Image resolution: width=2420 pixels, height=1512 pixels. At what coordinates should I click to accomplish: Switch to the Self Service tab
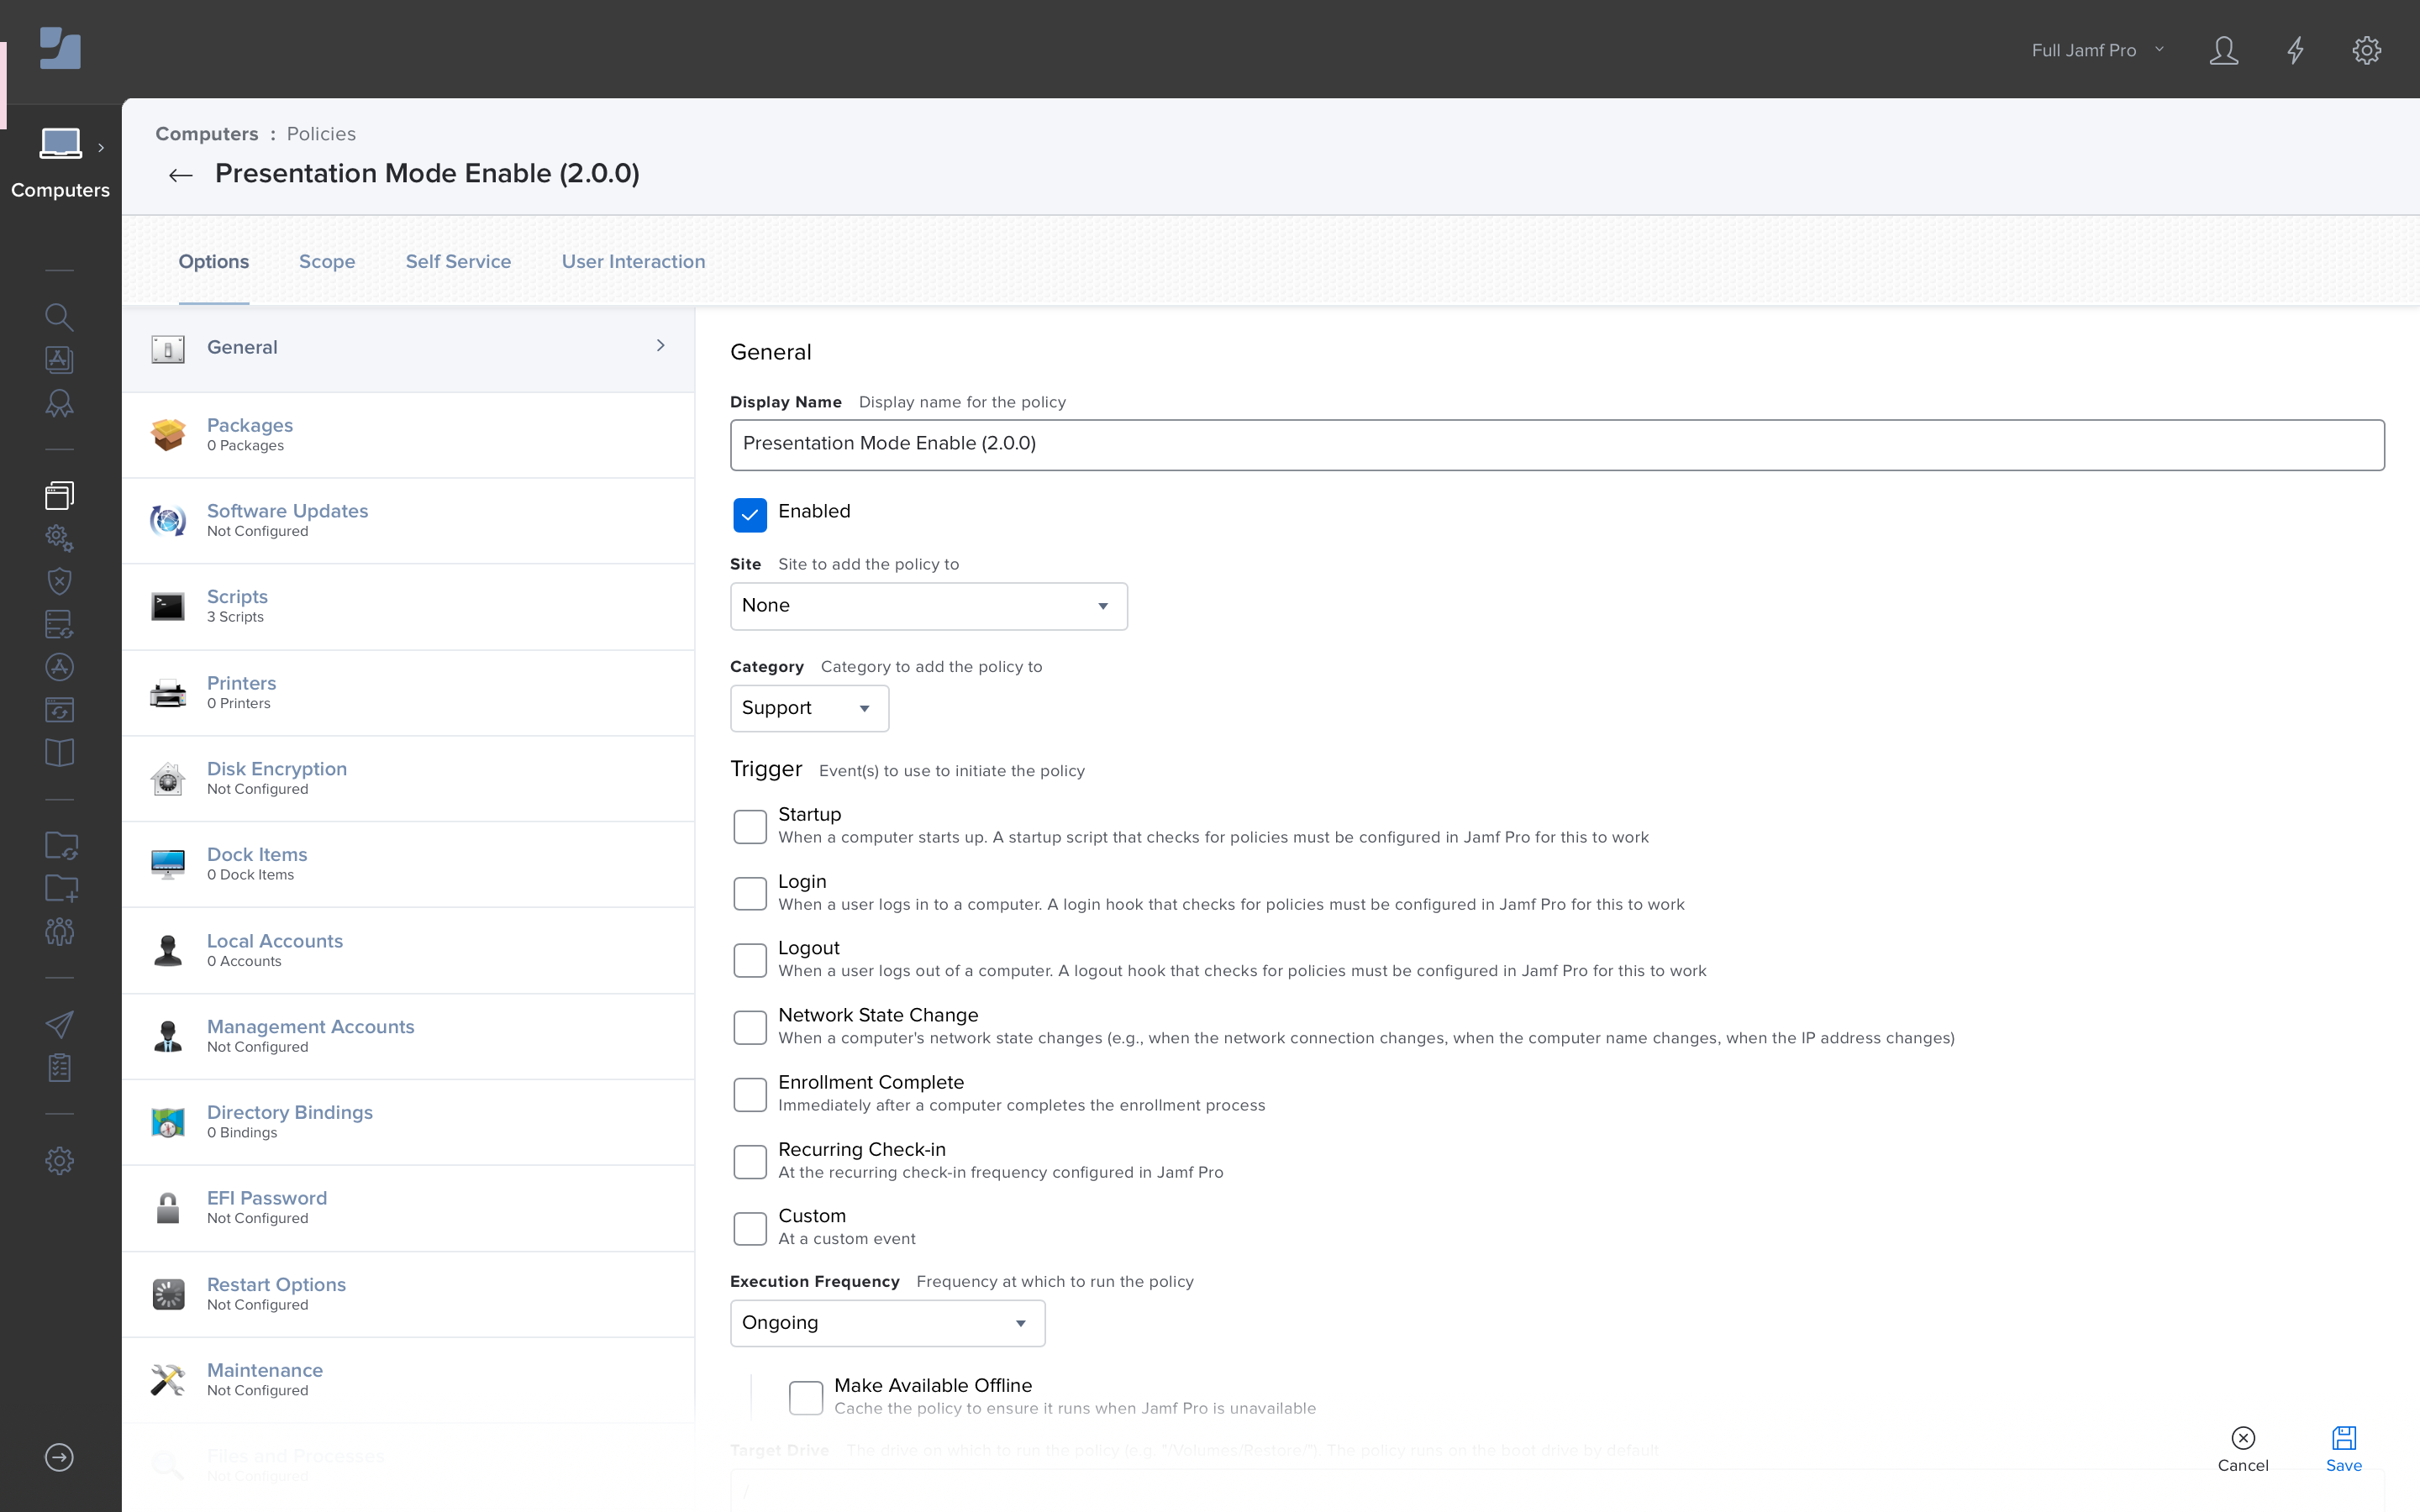[x=458, y=261]
